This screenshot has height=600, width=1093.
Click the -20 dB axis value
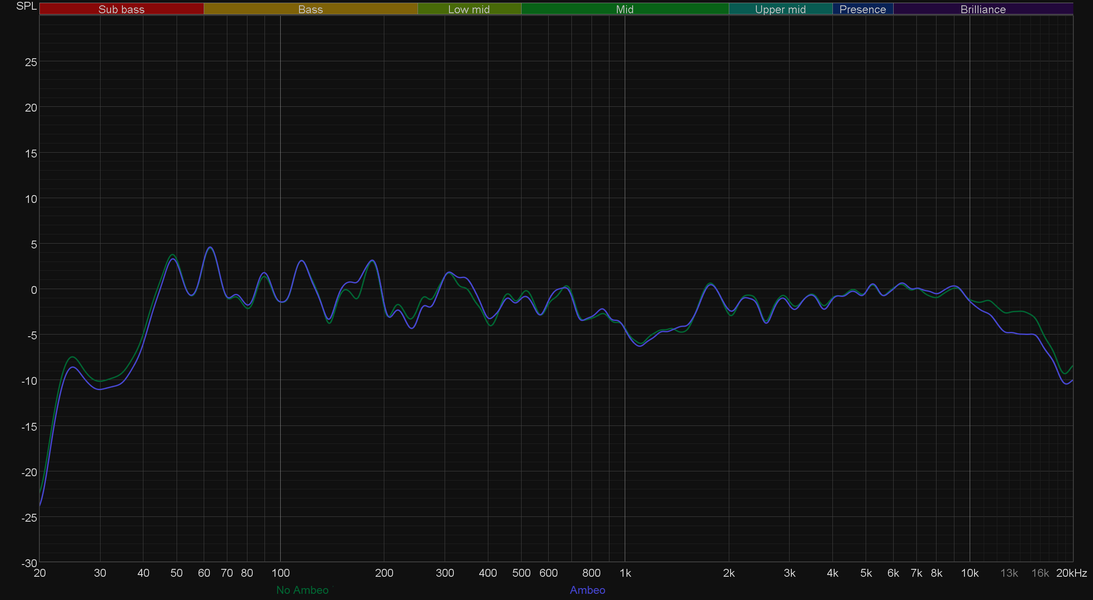pyautogui.click(x=29, y=472)
